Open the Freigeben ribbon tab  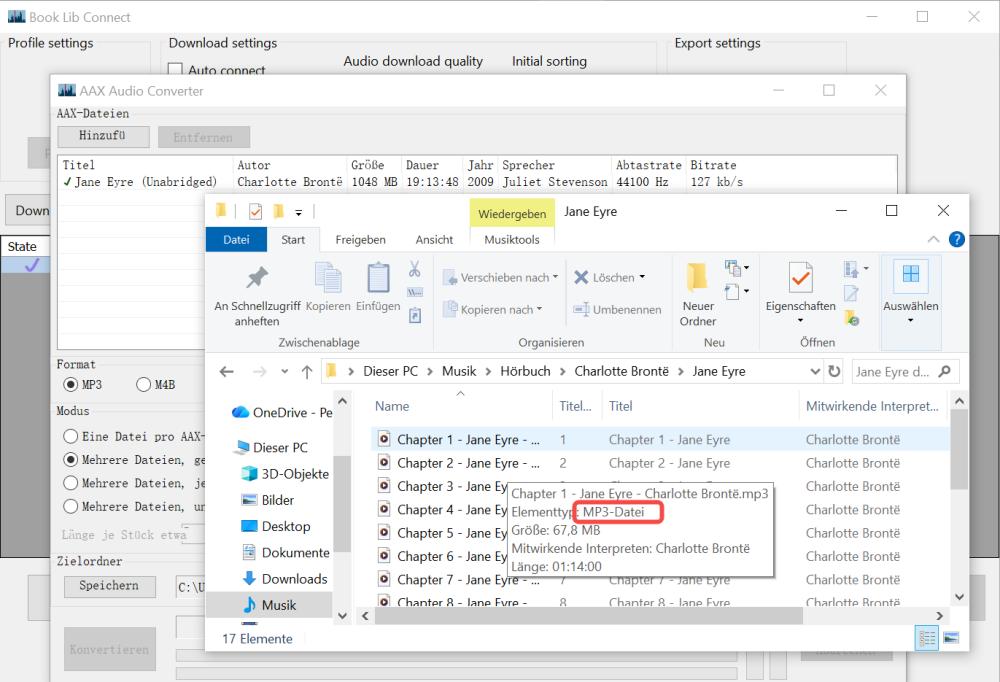[360, 239]
